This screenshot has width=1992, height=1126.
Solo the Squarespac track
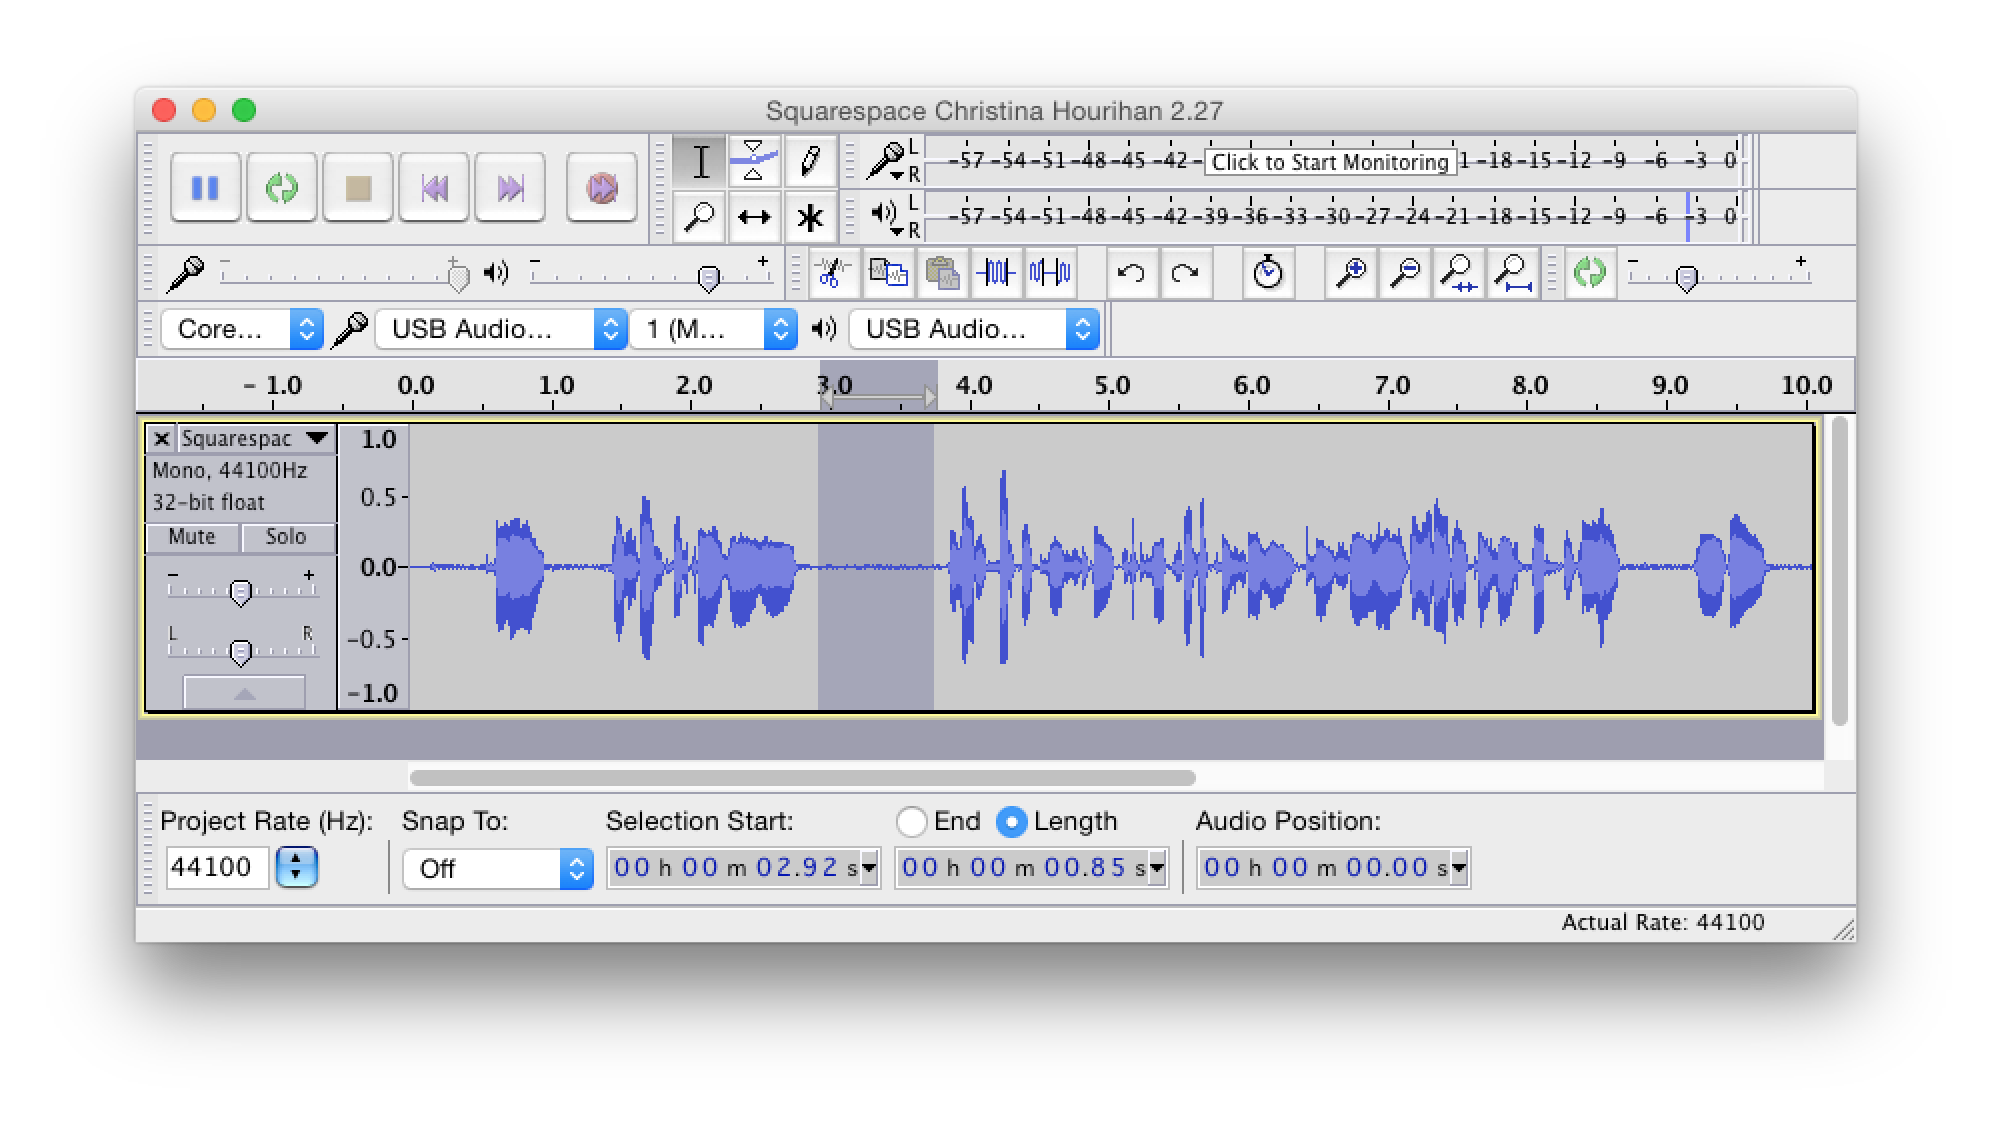tap(286, 537)
